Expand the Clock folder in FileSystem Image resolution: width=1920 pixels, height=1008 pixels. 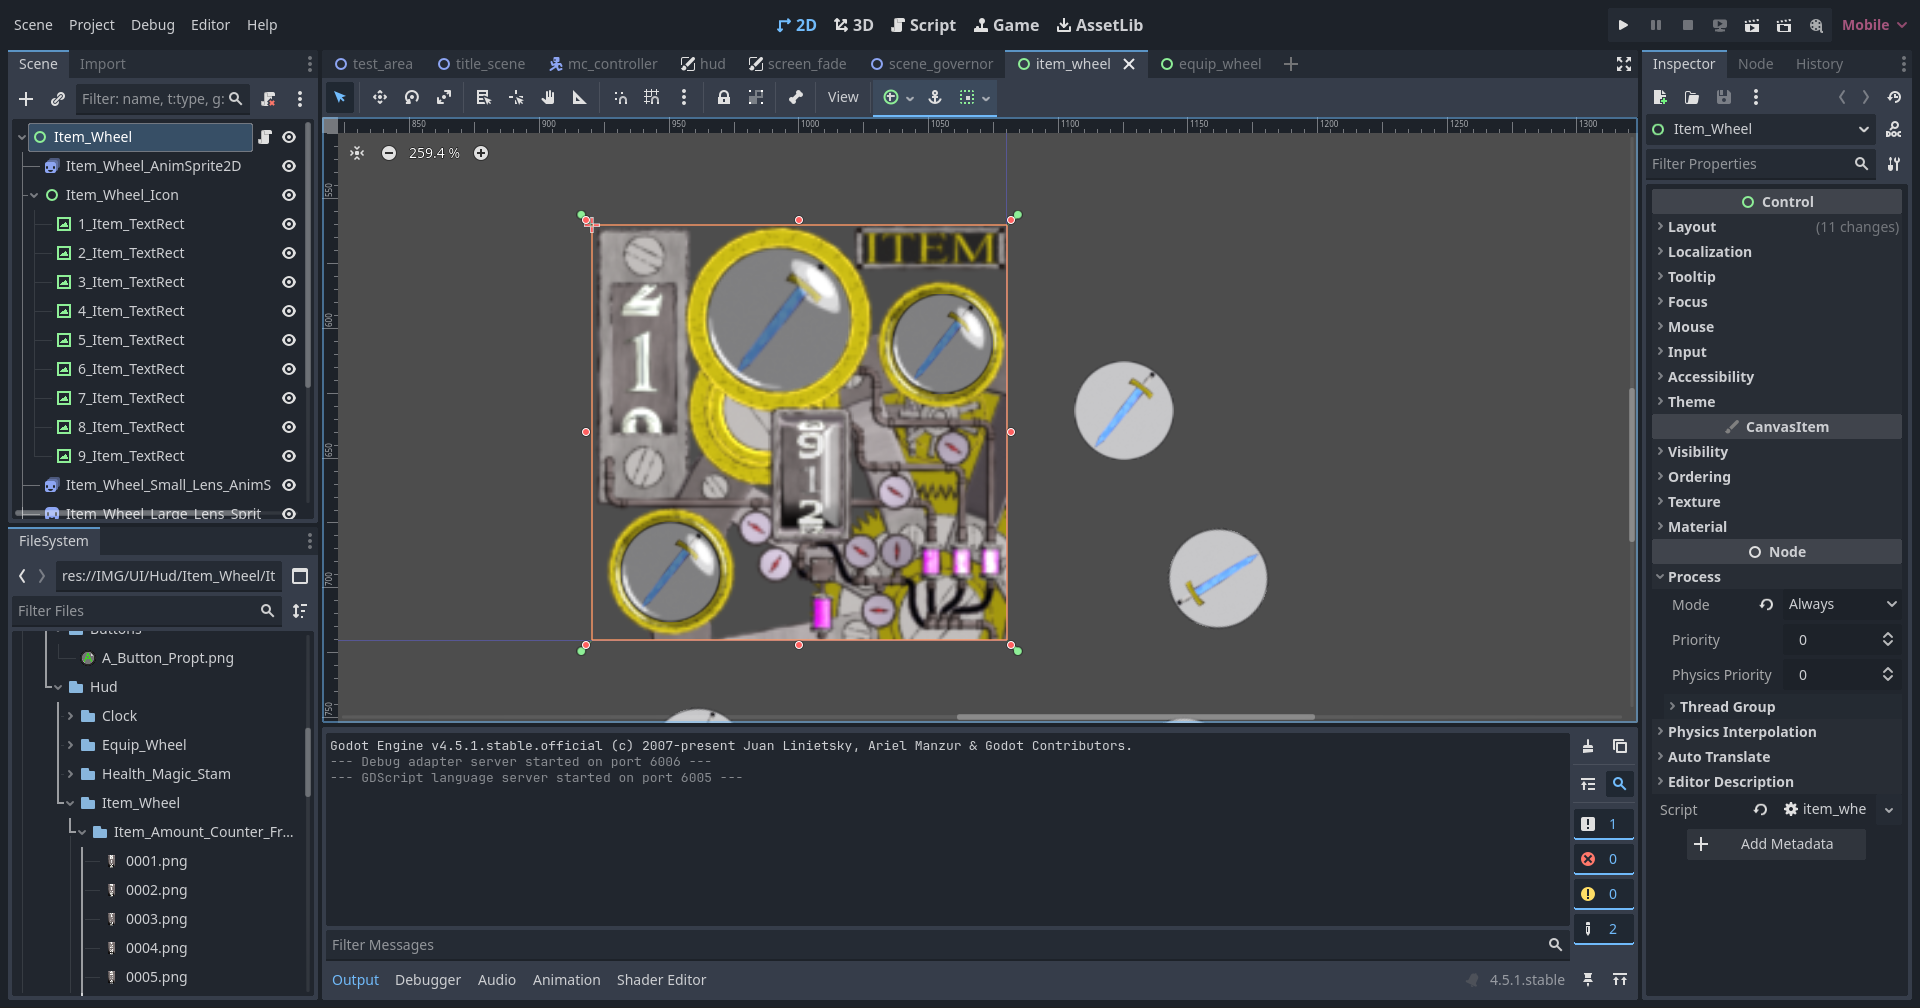tap(70, 716)
